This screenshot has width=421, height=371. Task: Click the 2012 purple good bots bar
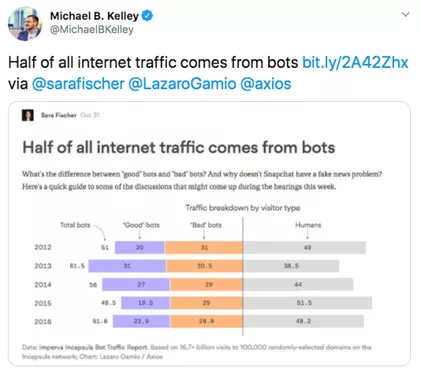click(140, 248)
